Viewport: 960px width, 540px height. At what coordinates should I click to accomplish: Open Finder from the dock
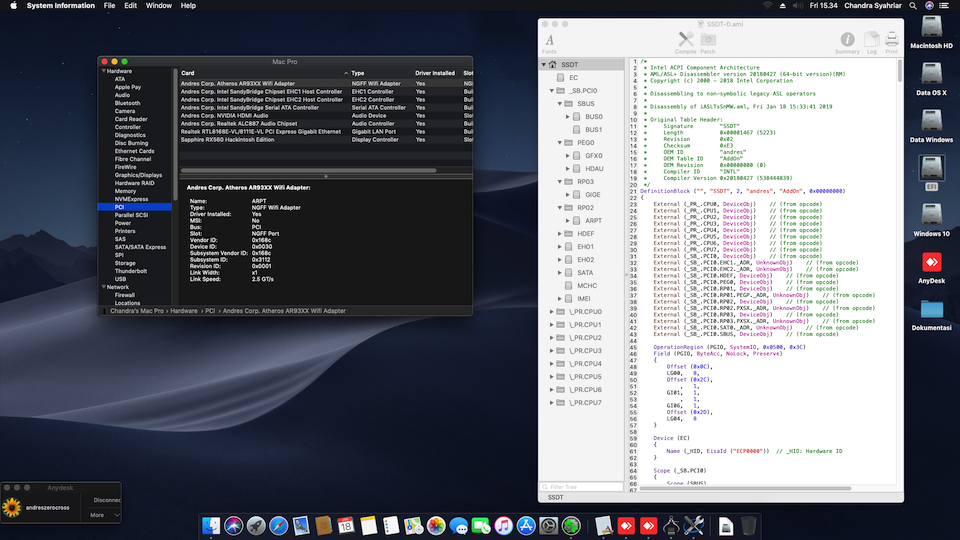click(211, 525)
